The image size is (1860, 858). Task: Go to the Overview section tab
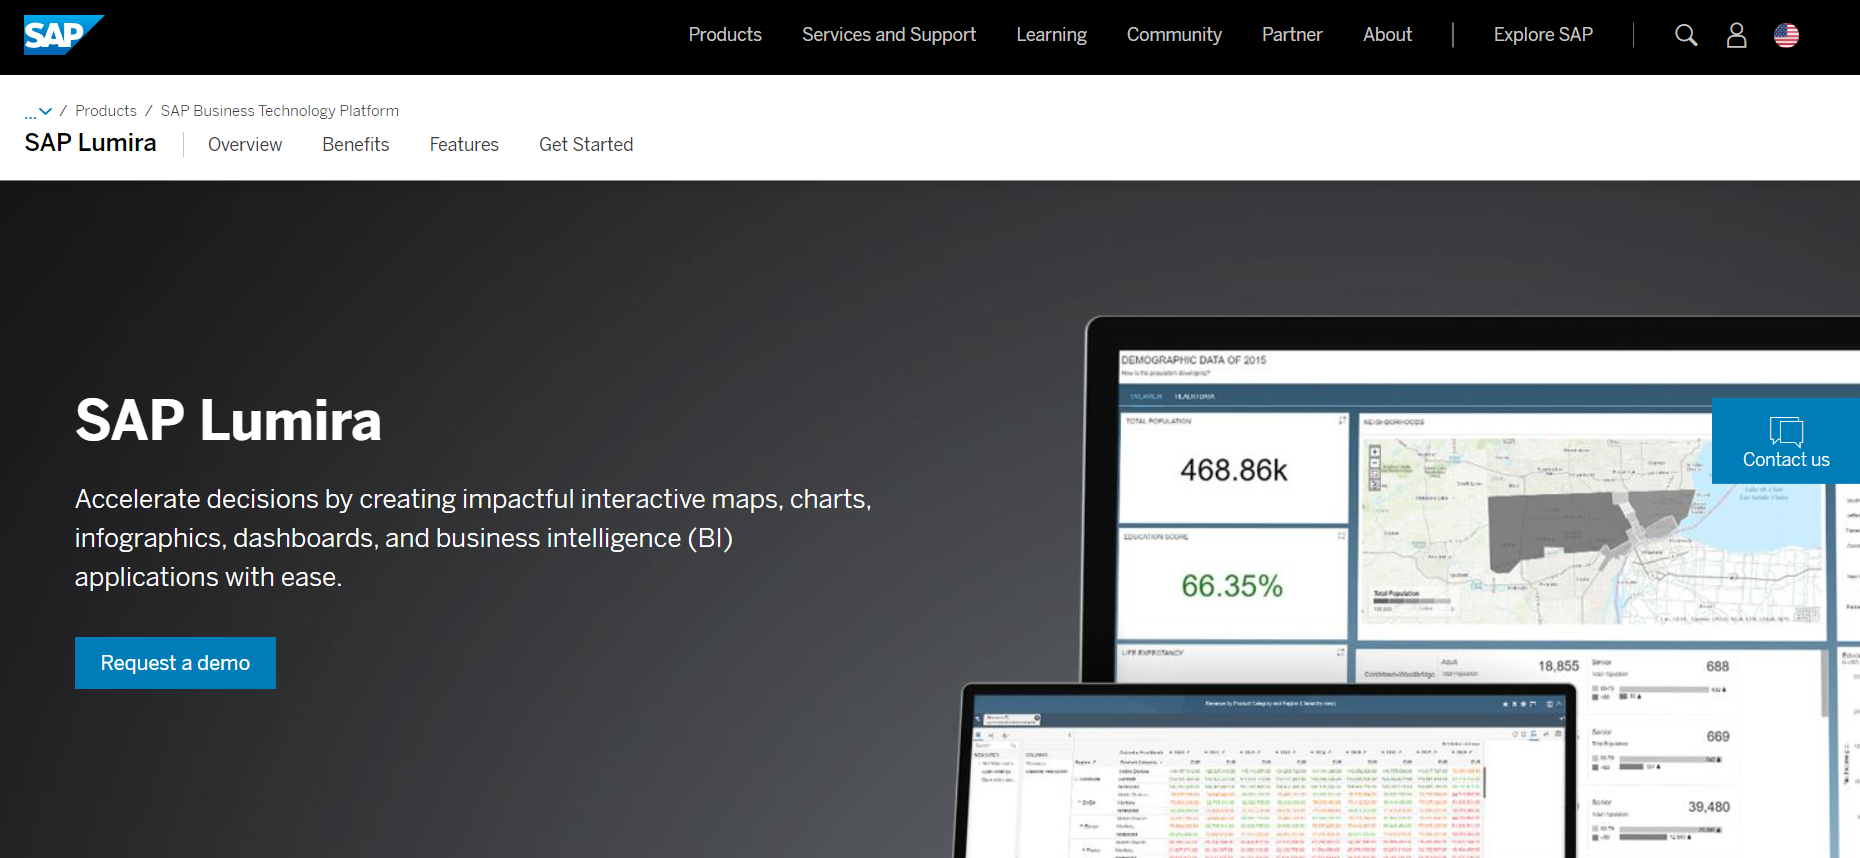[x=245, y=145]
